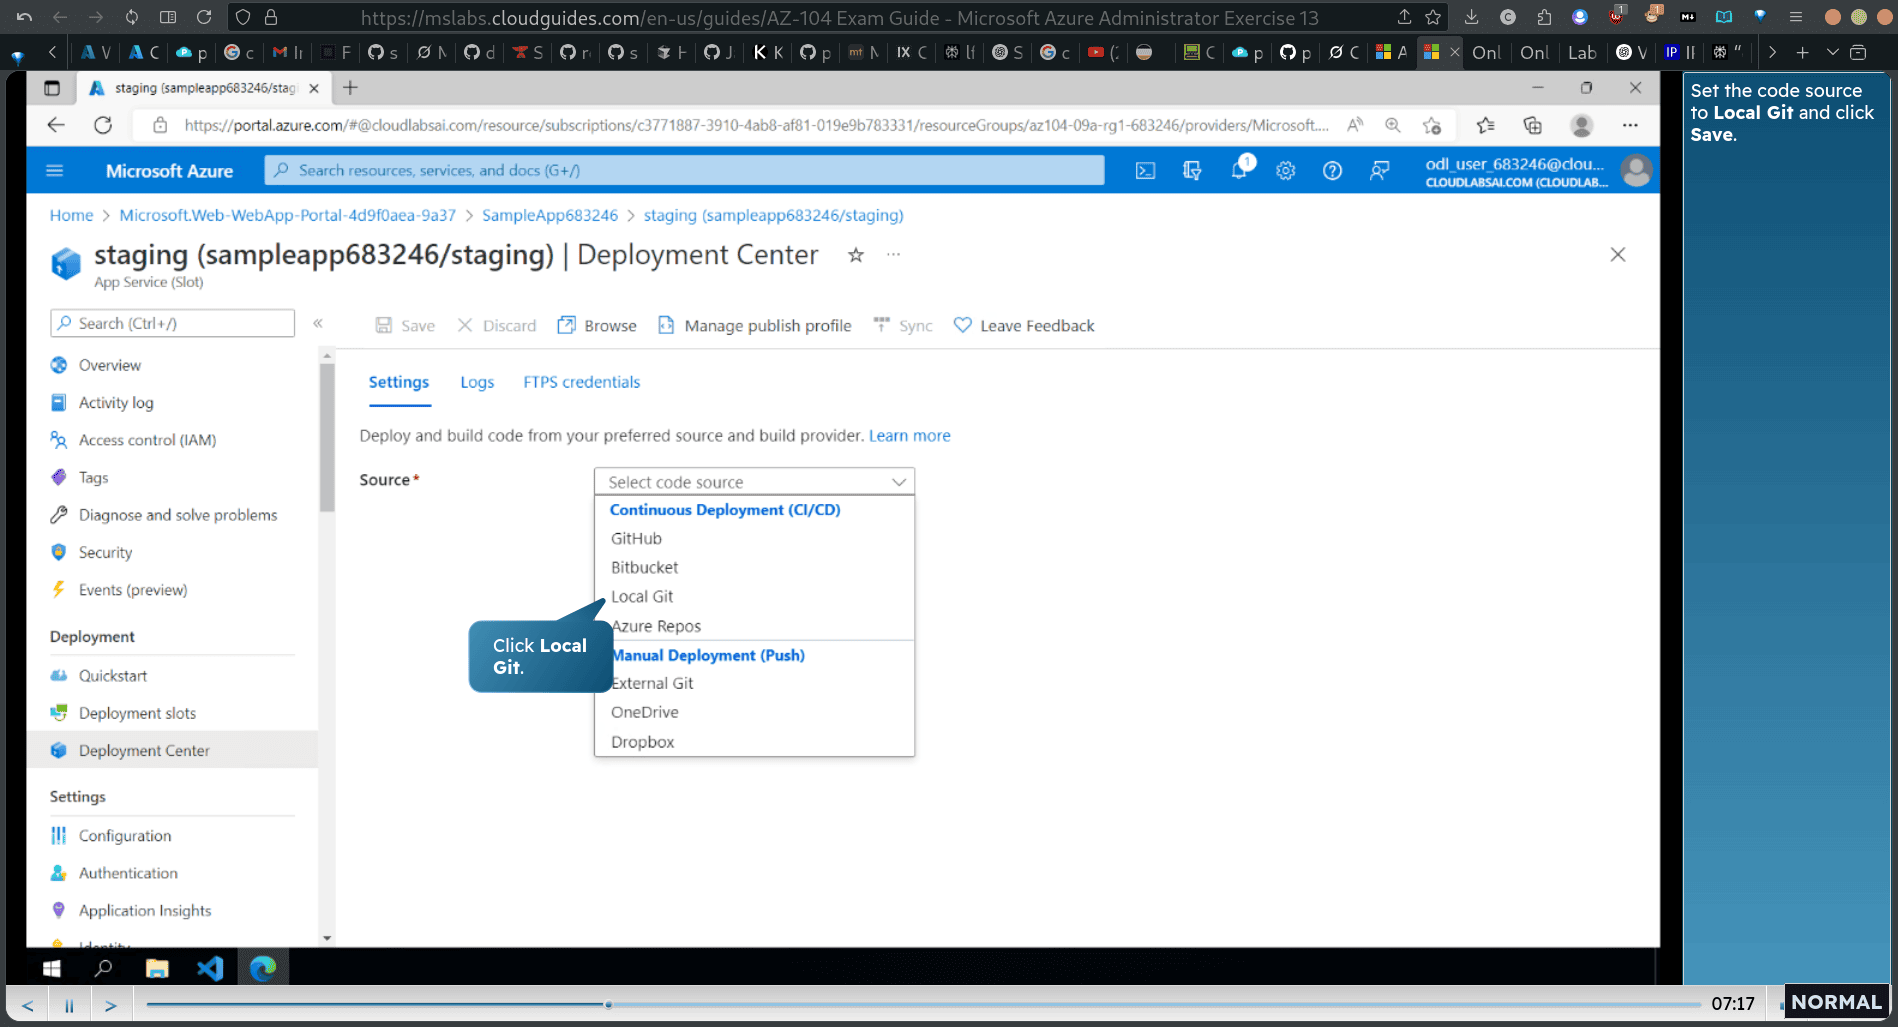The height and width of the screenshot is (1027, 1898).
Task: Pause the guide playback
Action: pyautogui.click(x=69, y=1005)
